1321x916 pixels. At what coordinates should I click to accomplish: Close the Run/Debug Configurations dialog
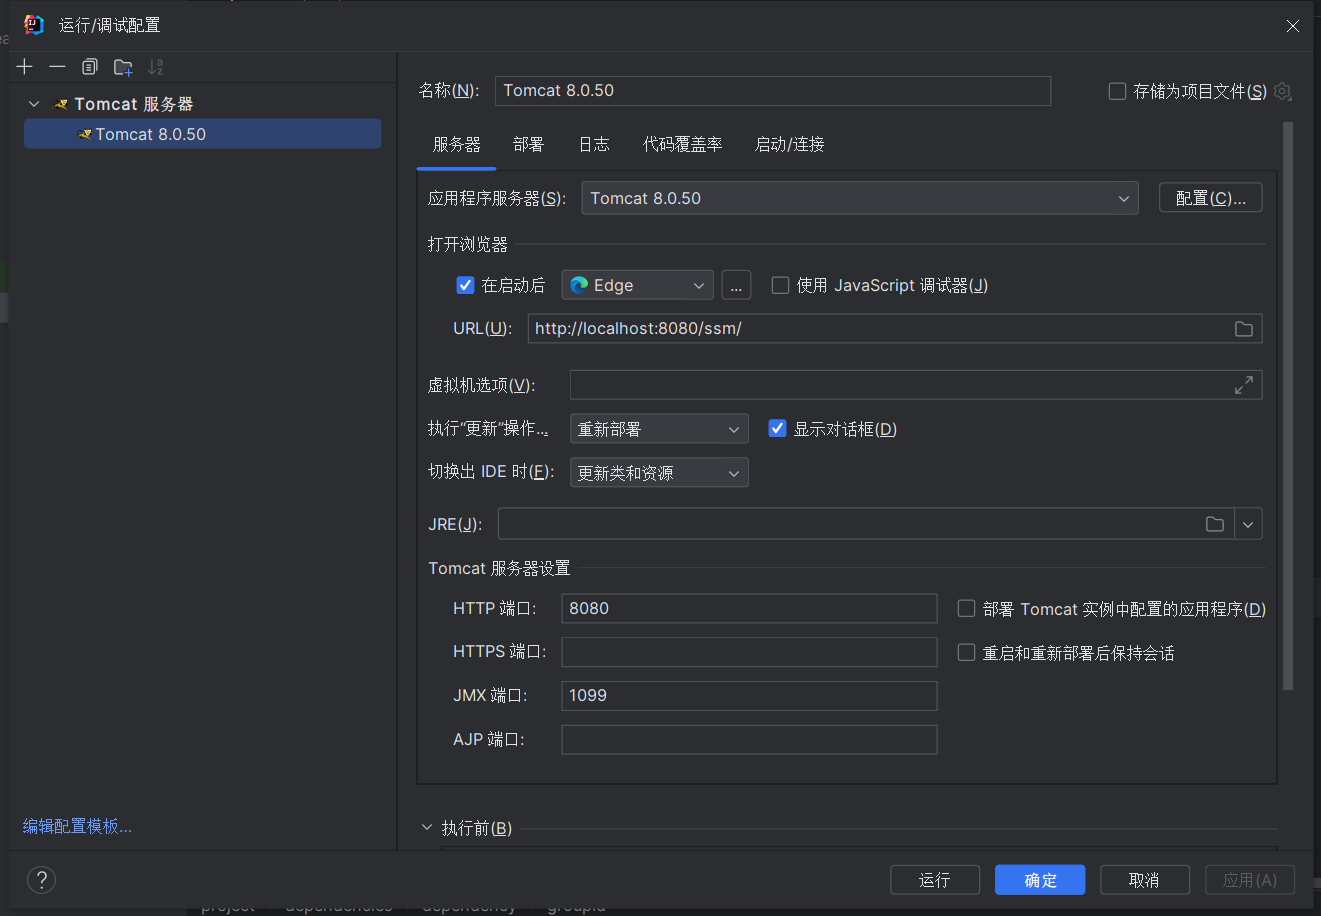tap(1293, 26)
